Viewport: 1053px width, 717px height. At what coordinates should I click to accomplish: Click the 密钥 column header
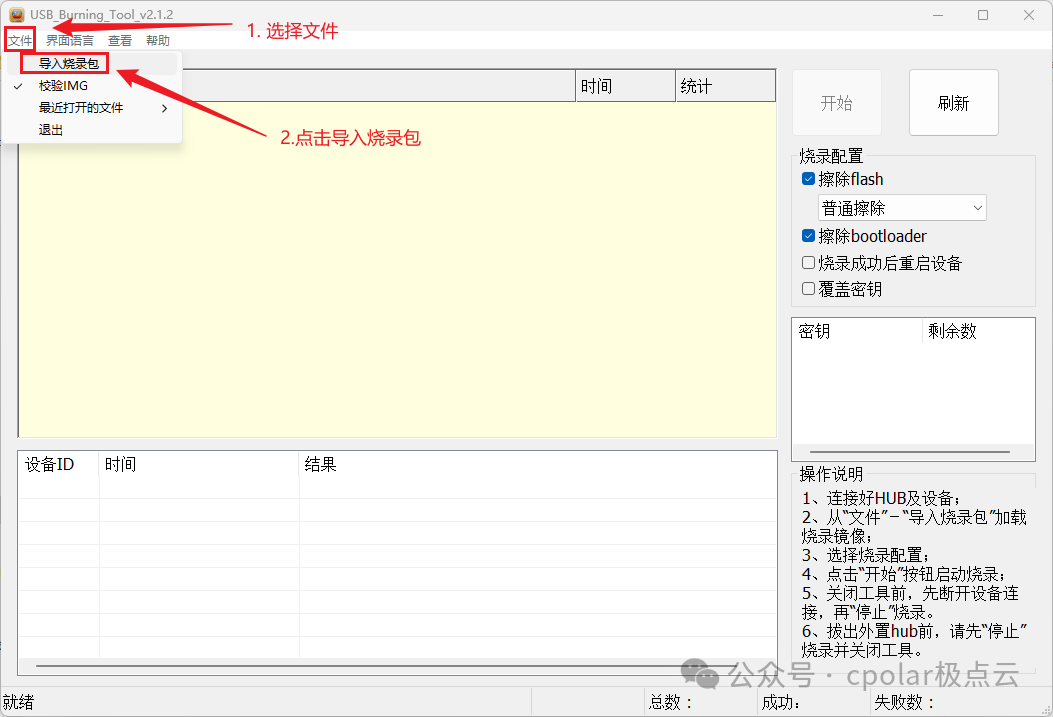[x=857, y=331]
